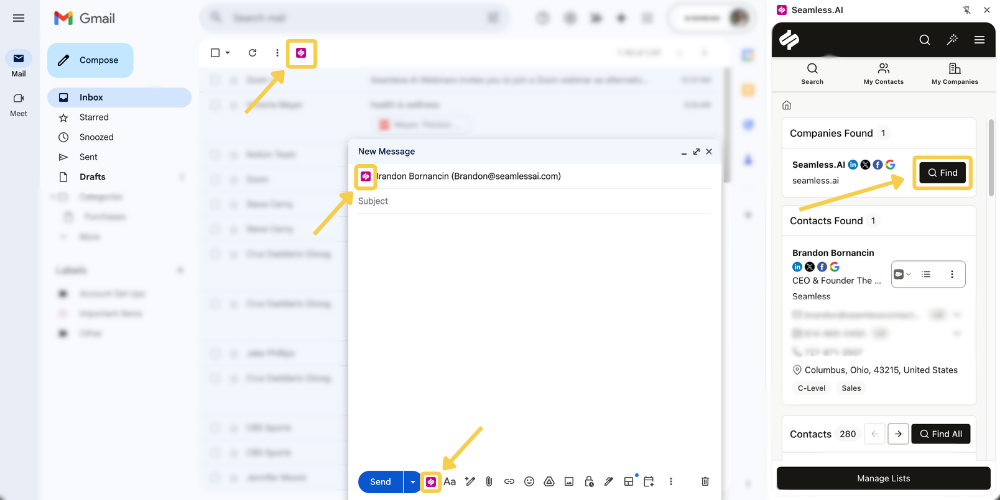Click the Manage Lists button
Screen dimensions: 1000x500
pos(883,478)
